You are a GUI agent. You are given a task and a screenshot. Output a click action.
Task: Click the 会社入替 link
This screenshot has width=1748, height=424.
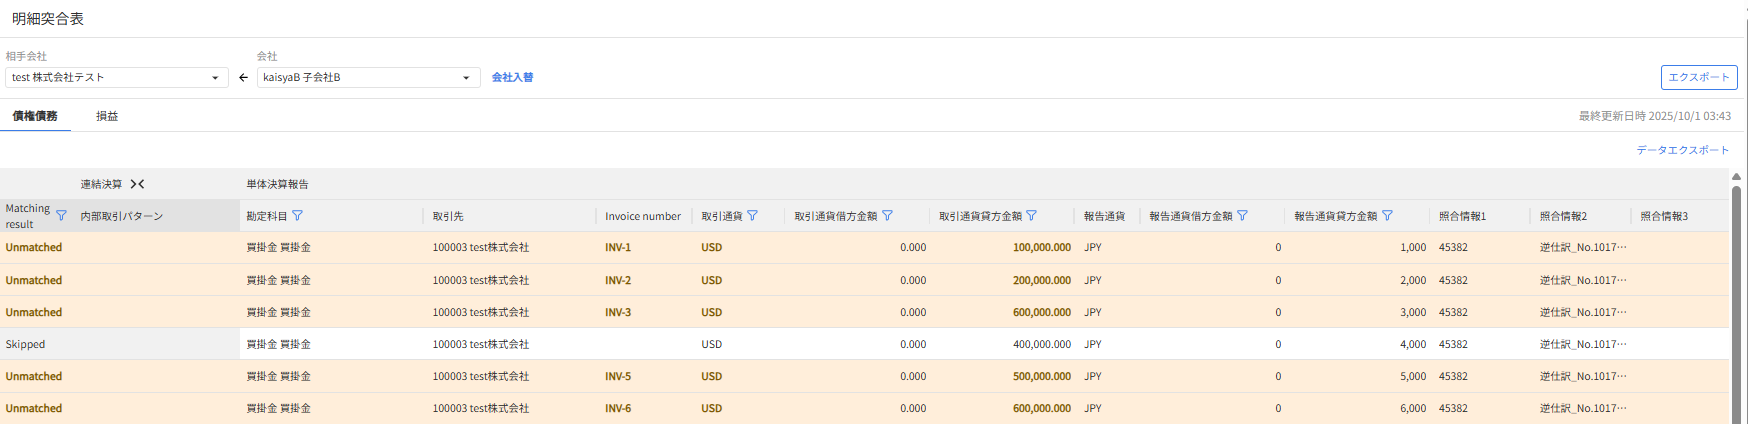point(512,78)
